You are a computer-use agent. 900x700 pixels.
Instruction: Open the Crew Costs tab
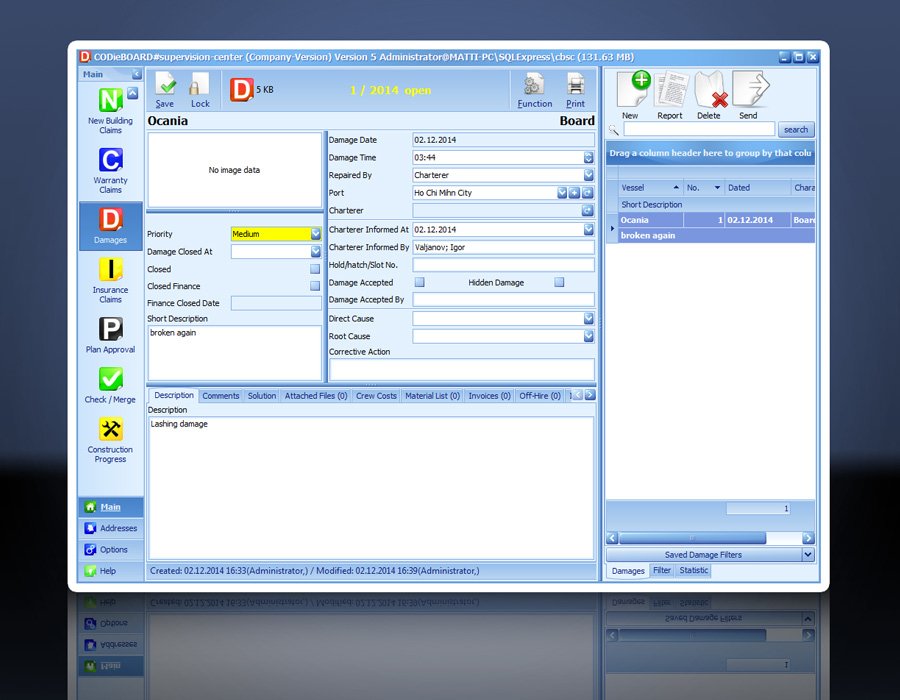coord(376,396)
